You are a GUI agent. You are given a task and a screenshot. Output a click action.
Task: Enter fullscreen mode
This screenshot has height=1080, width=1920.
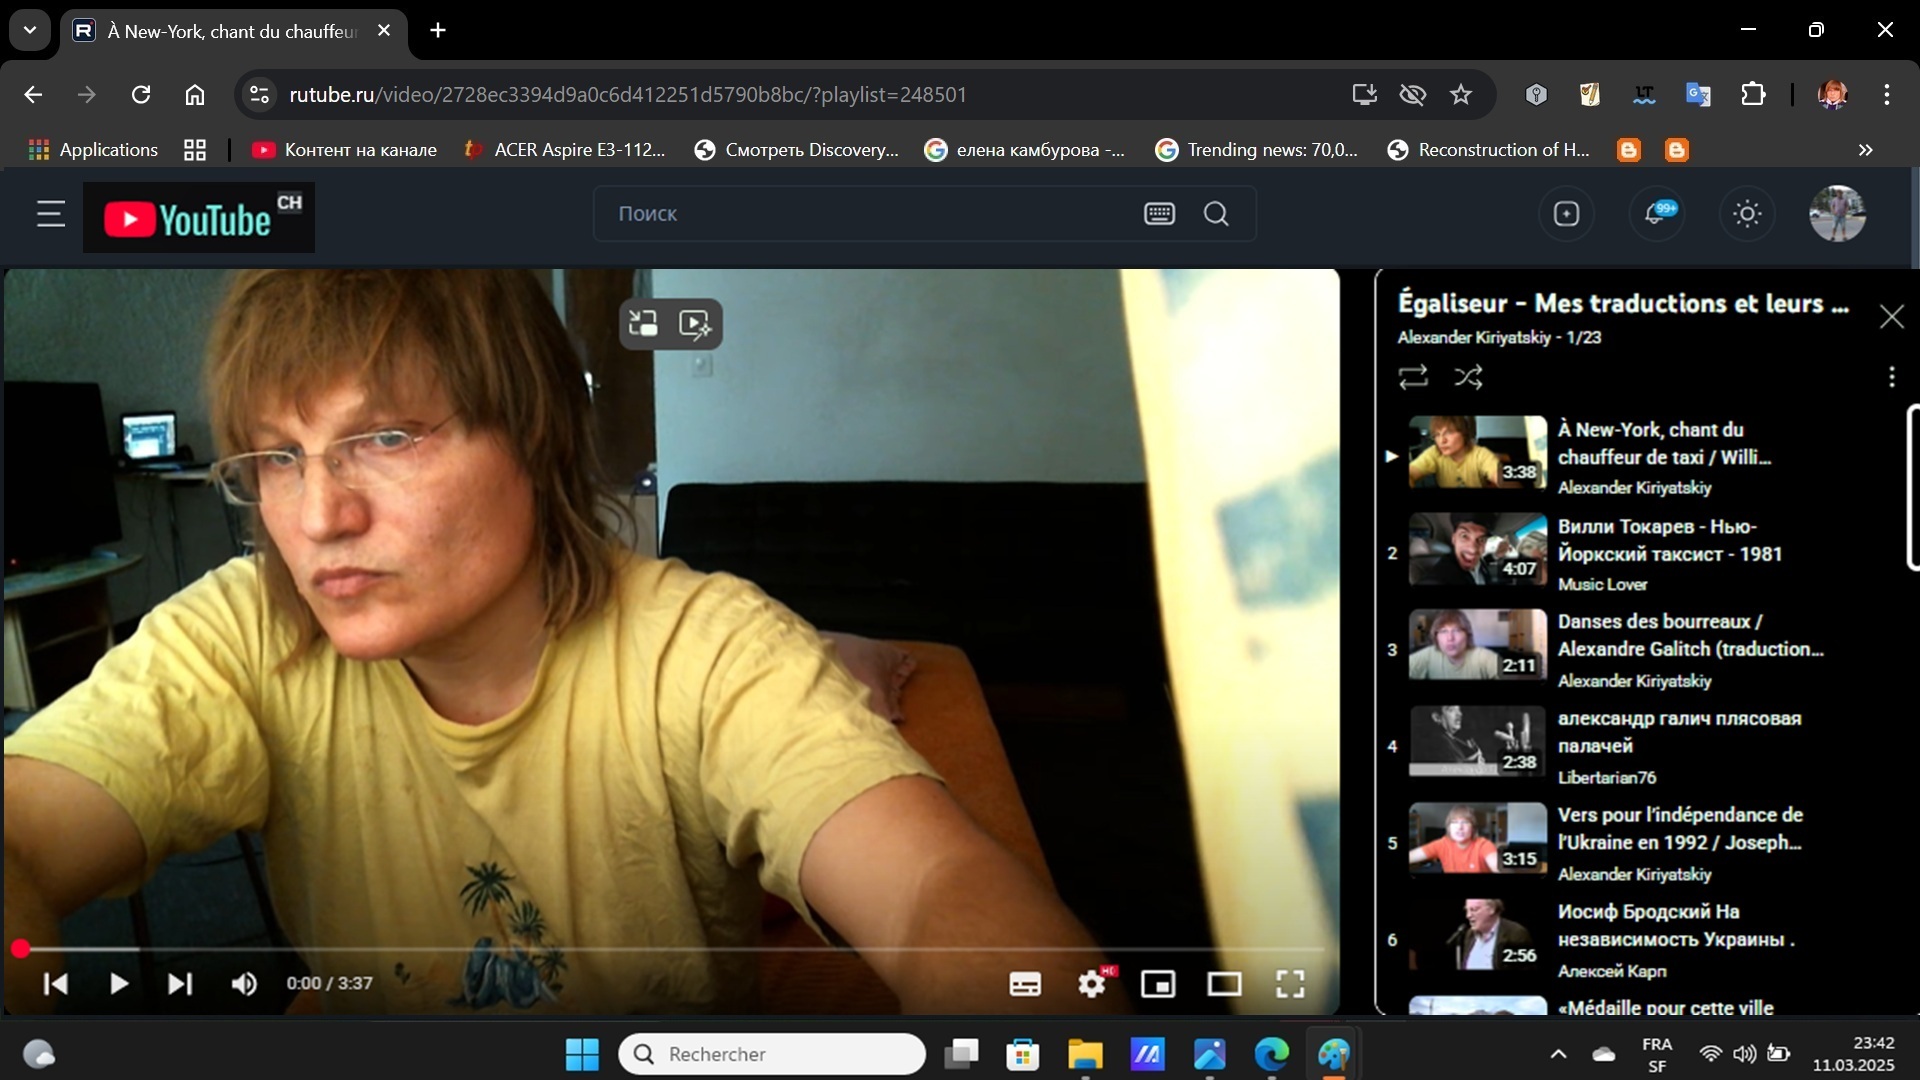coord(1290,984)
